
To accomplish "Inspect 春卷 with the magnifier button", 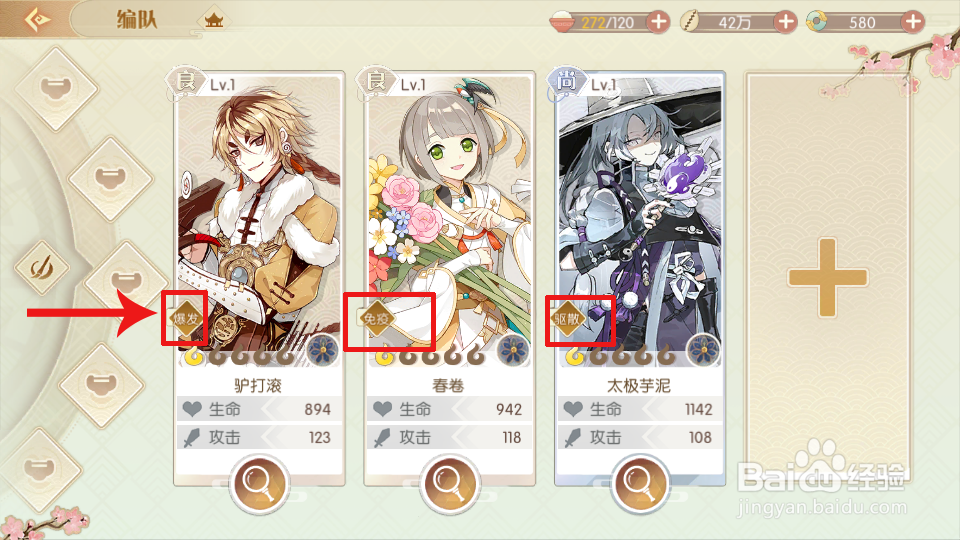I will [449, 484].
